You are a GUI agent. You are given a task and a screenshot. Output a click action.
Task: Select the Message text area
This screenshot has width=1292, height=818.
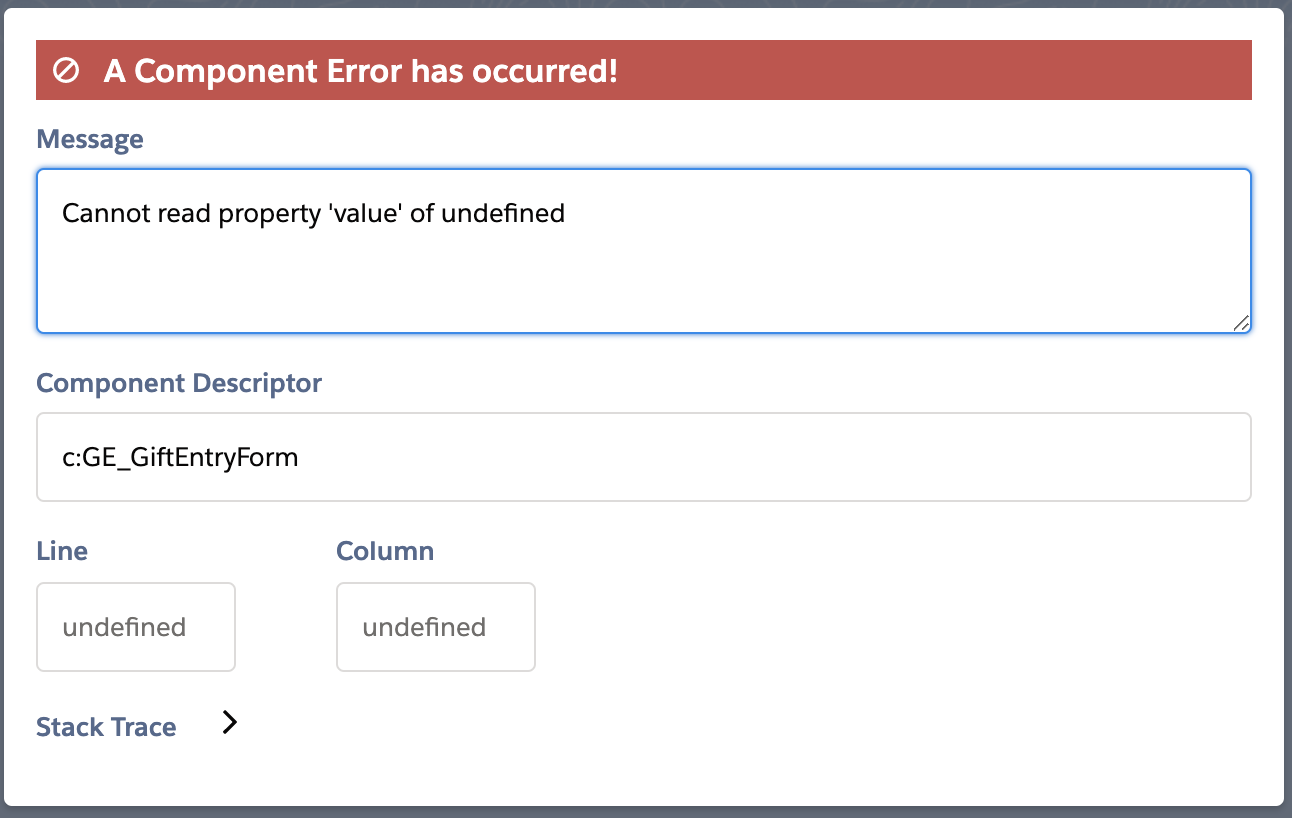point(643,250)
